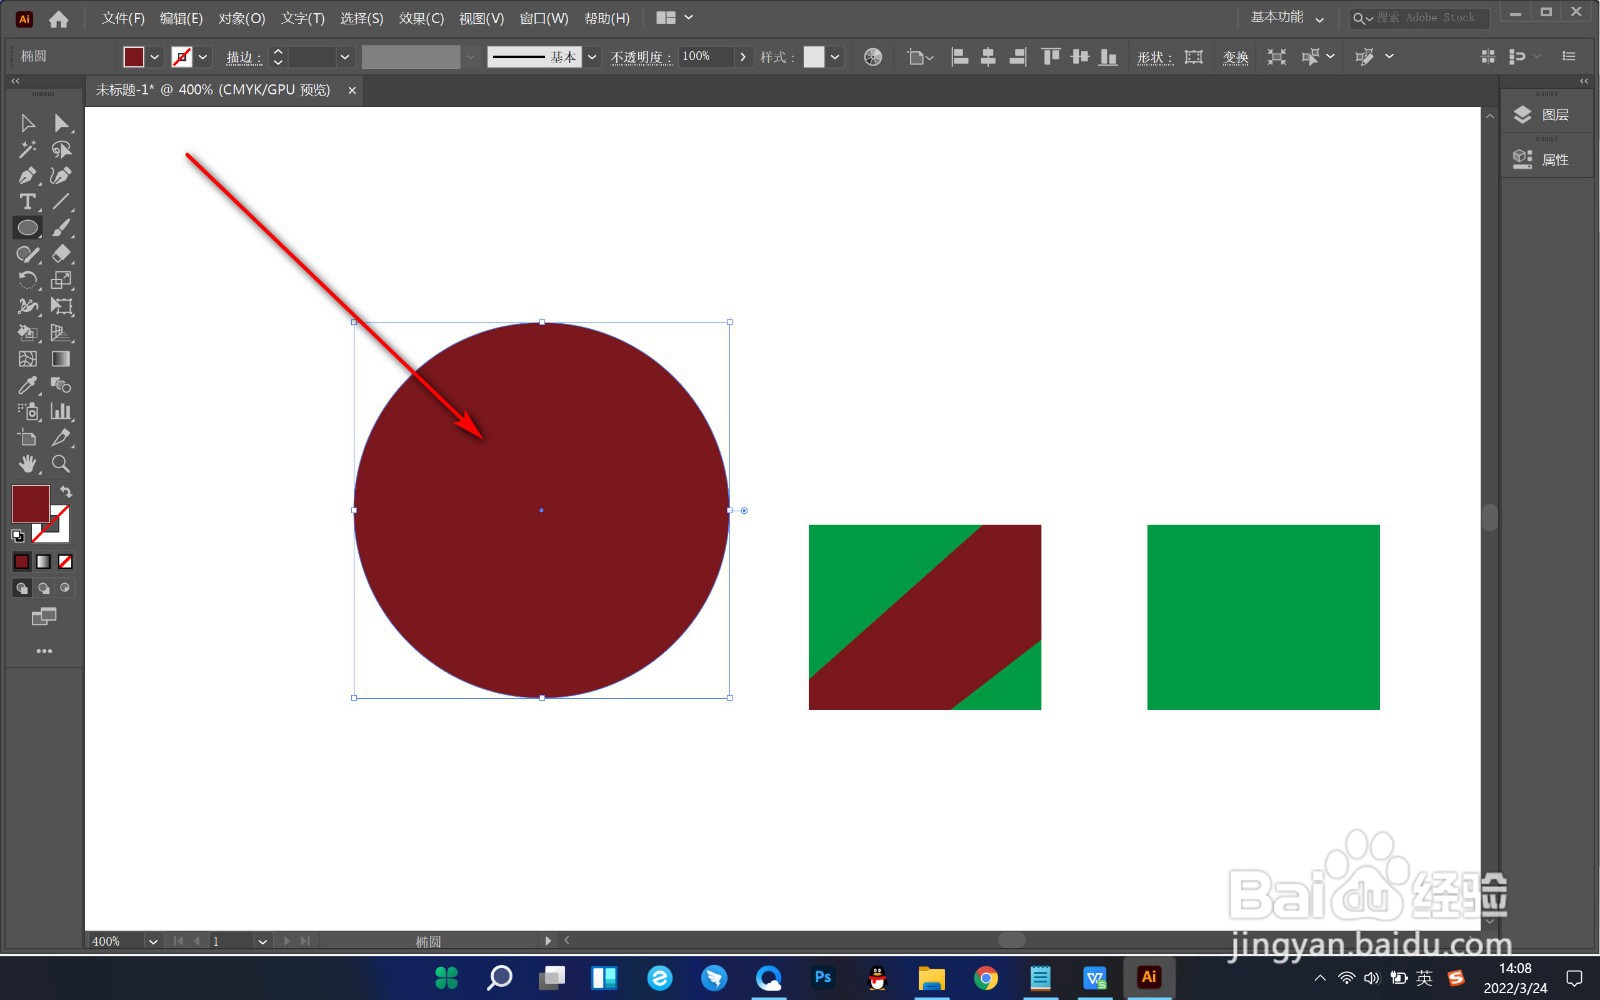1600x1000 pixels.
Task: Pick the Eyedropper tool
Action: [x=28, y=385]
